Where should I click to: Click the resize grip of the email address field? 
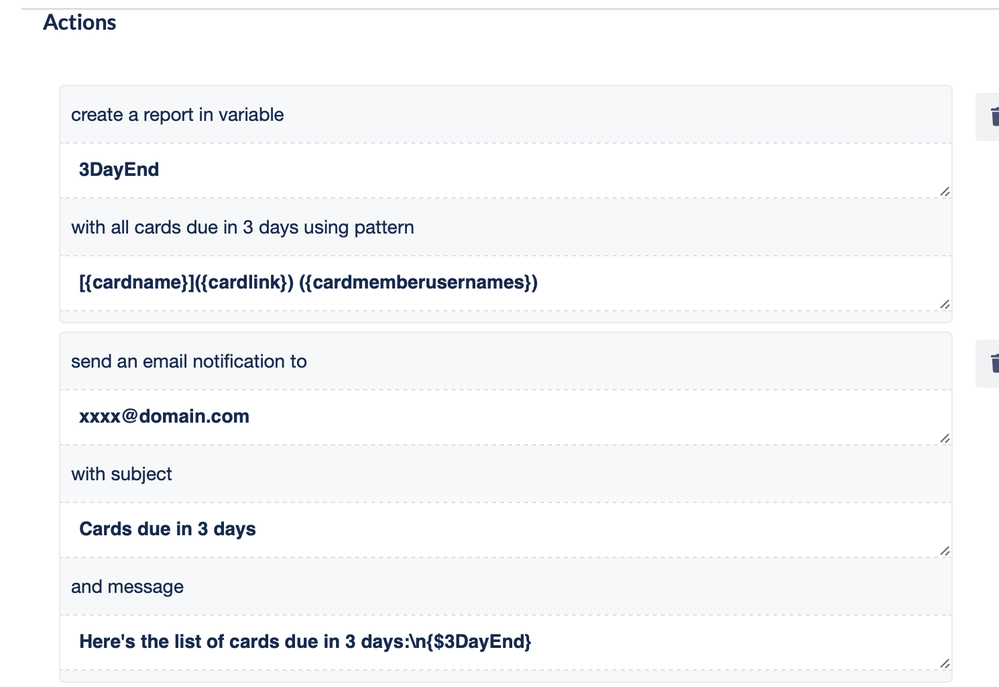tap(944, 437)
